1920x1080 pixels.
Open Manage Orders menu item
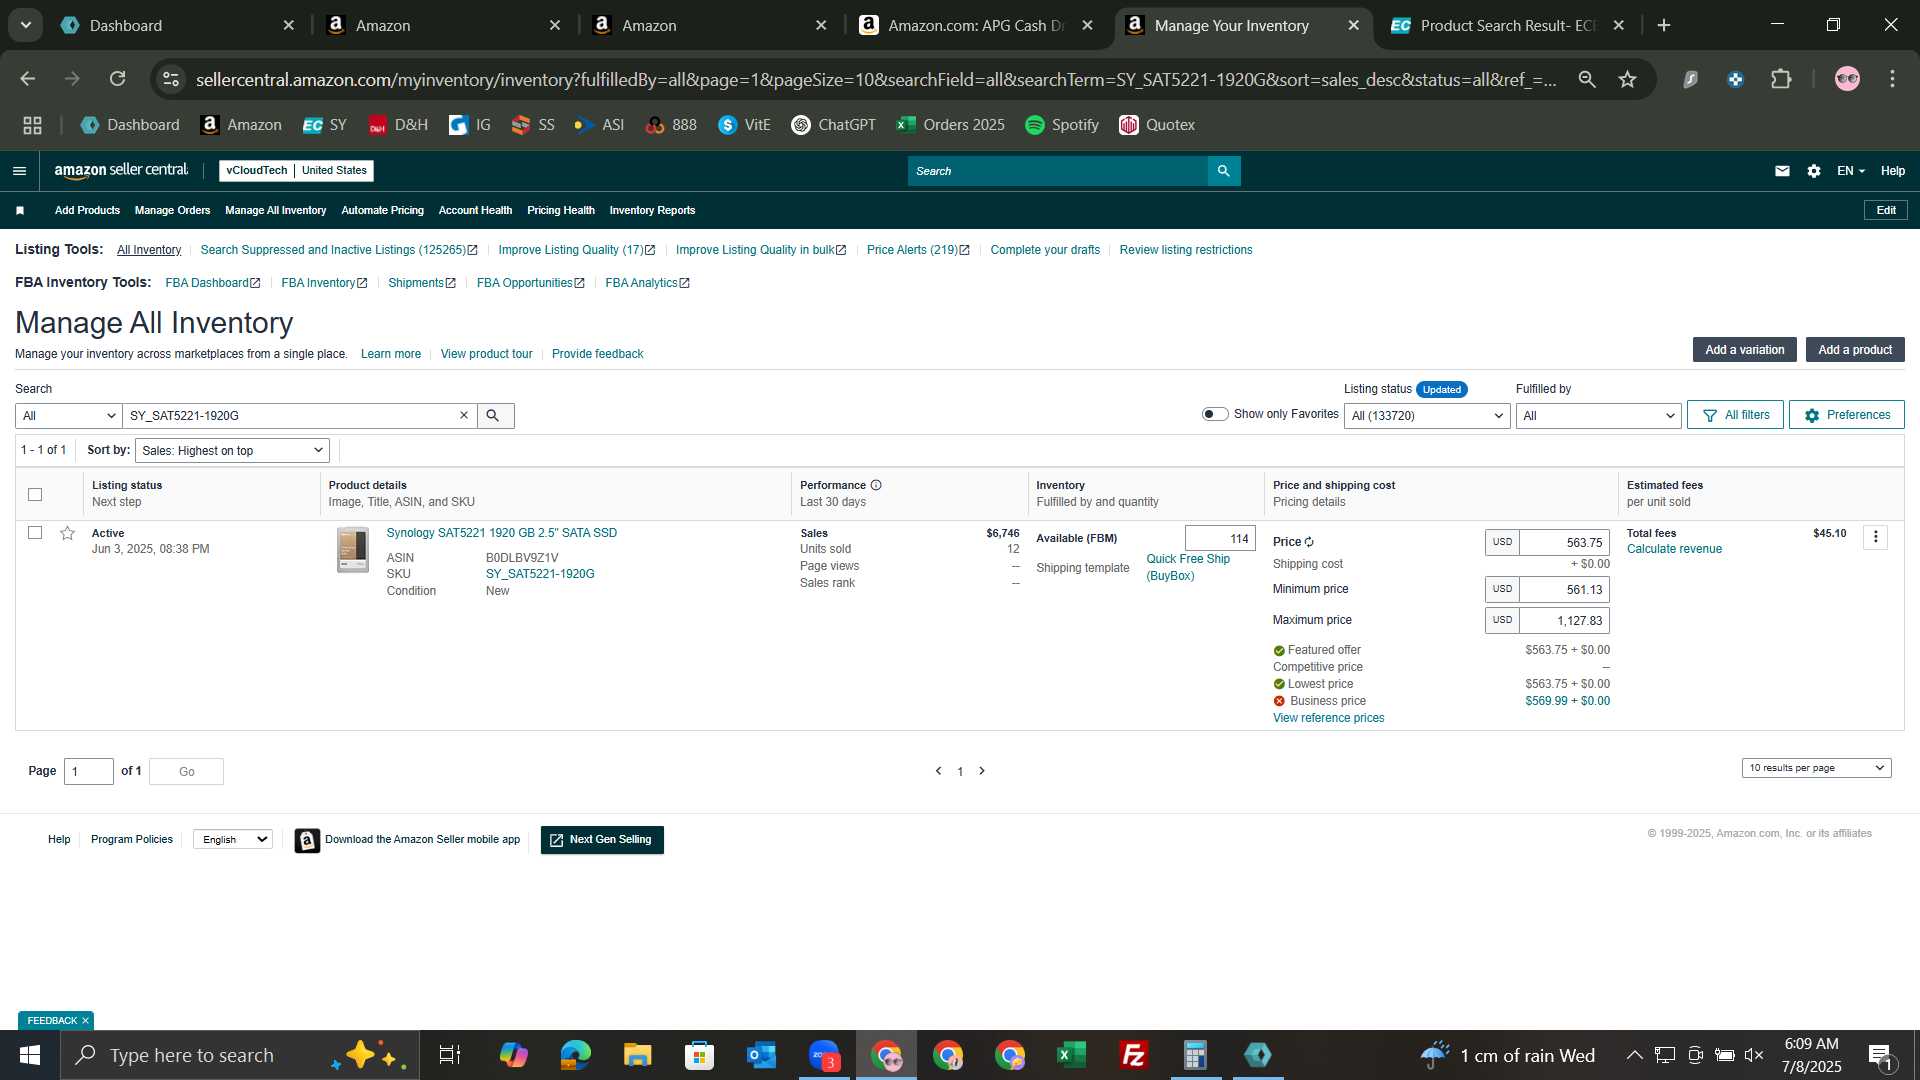point(172,210)
